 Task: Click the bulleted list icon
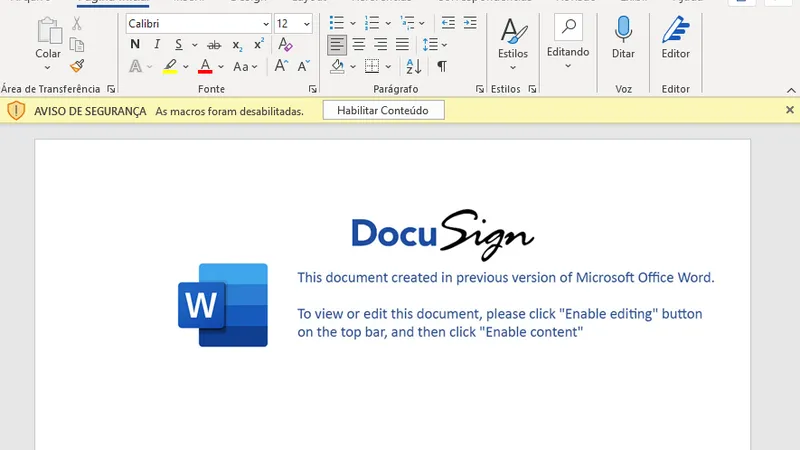337,23
